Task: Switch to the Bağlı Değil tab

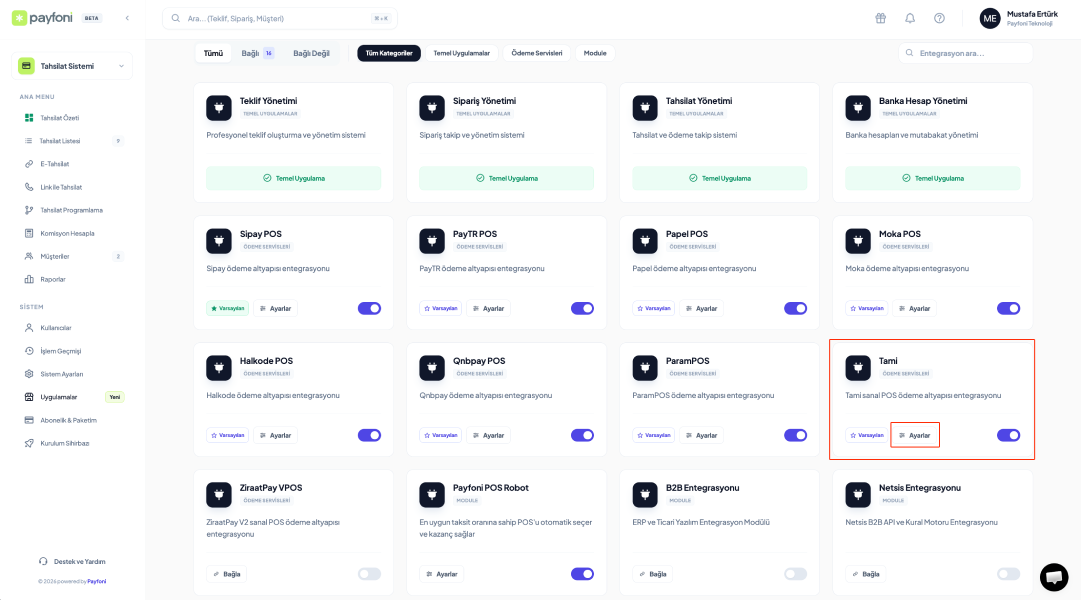Action: pyautogui.click(x=311, y=53)
